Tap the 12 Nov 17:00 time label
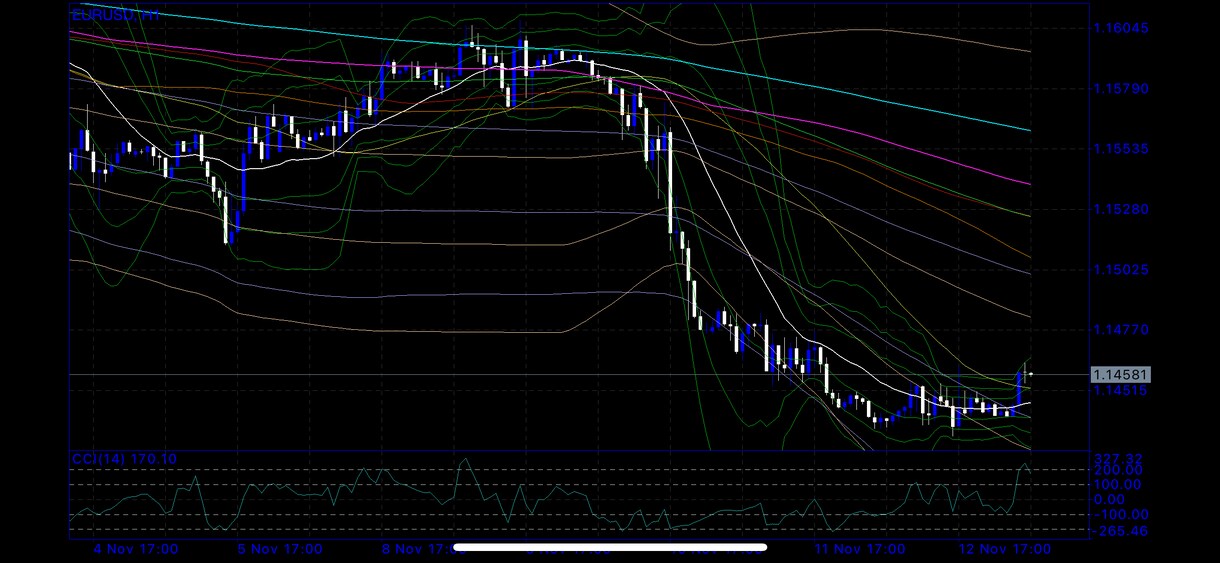Screen dimensions: 1220x563 click(1004, 549)
